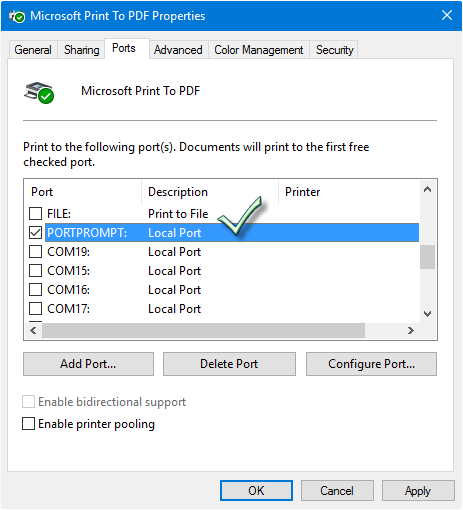Confirm with the OK button
Image resolution: width=463 pixels, height=510 pixels.
click(x=256, y=491)
